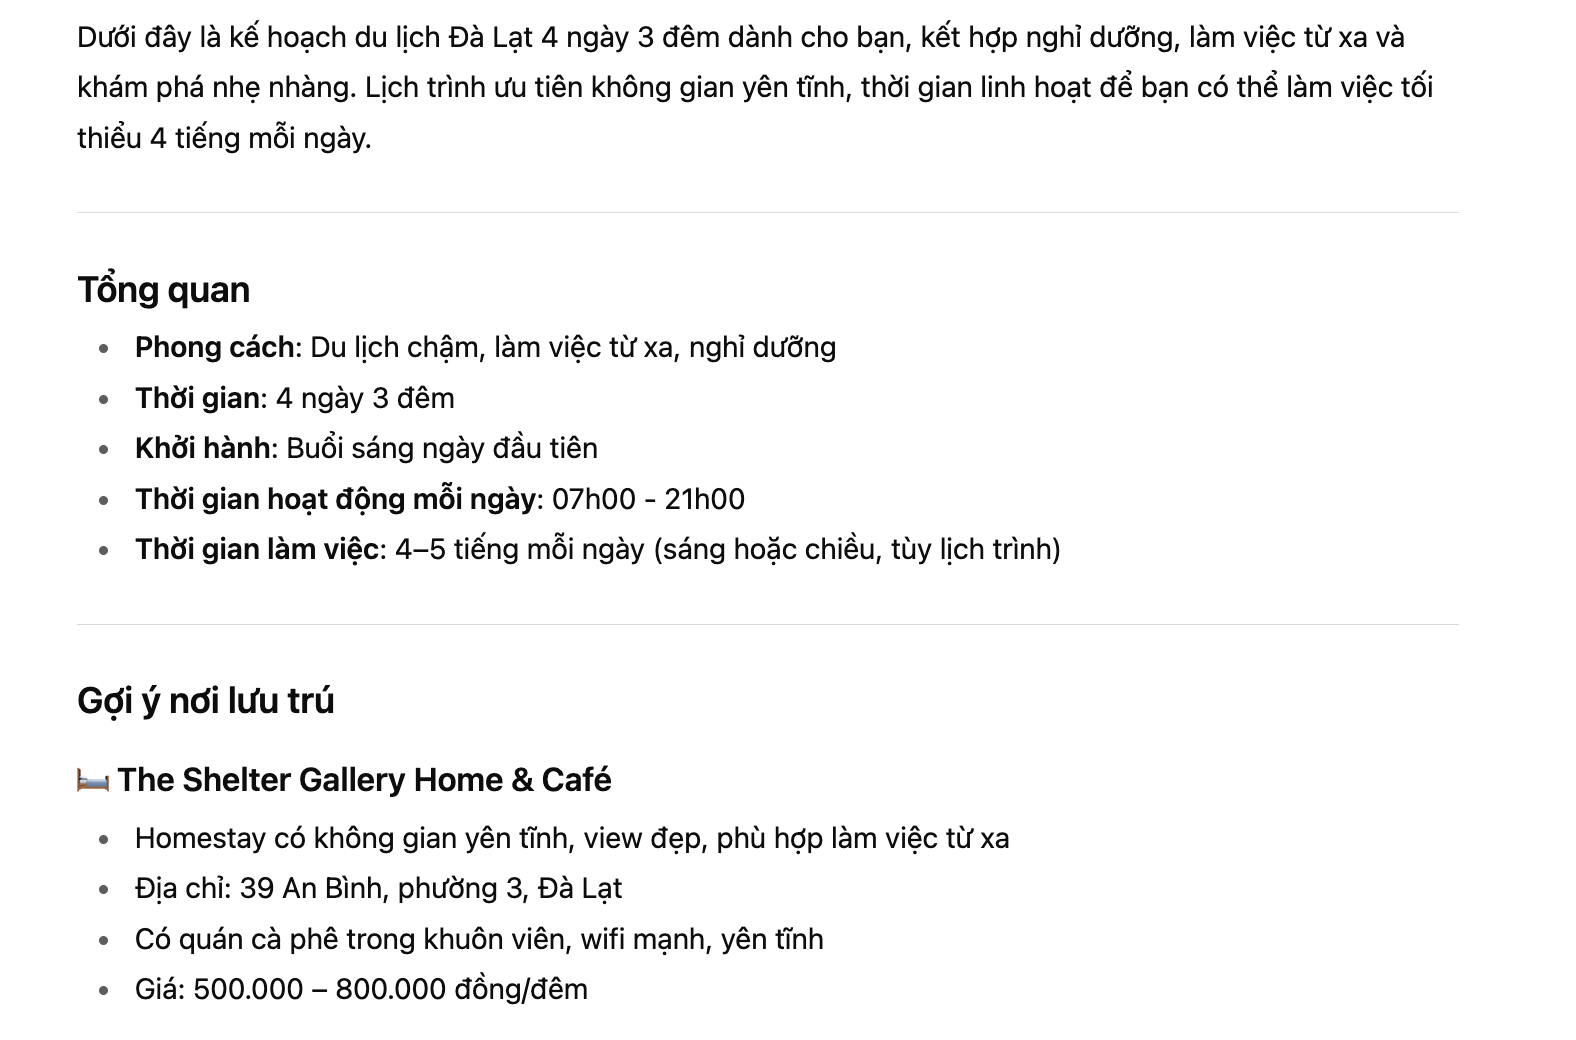Click the bed emoji icon beside The Shelter

coord(93,780)
